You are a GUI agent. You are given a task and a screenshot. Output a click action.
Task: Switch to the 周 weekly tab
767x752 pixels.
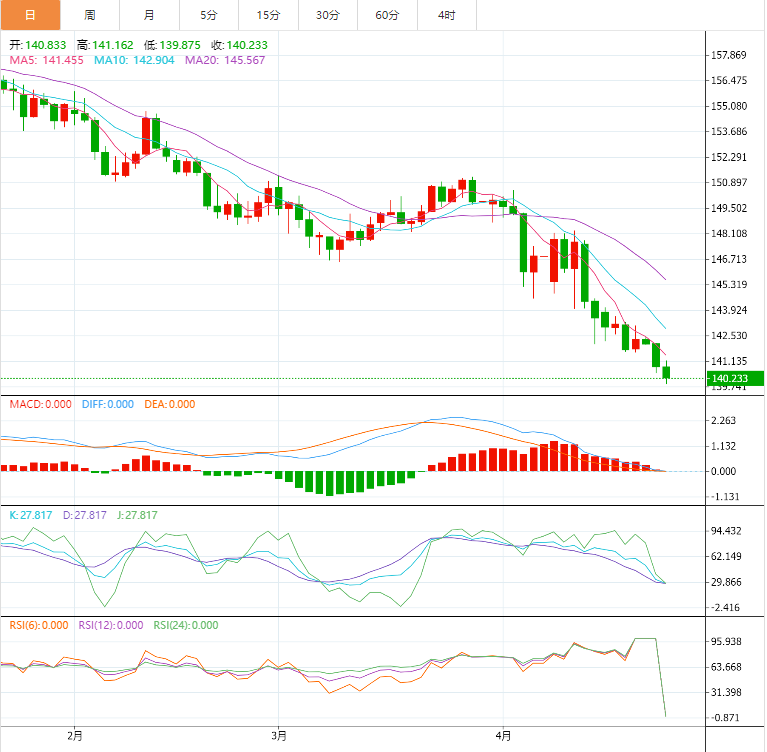coord(90,15)
